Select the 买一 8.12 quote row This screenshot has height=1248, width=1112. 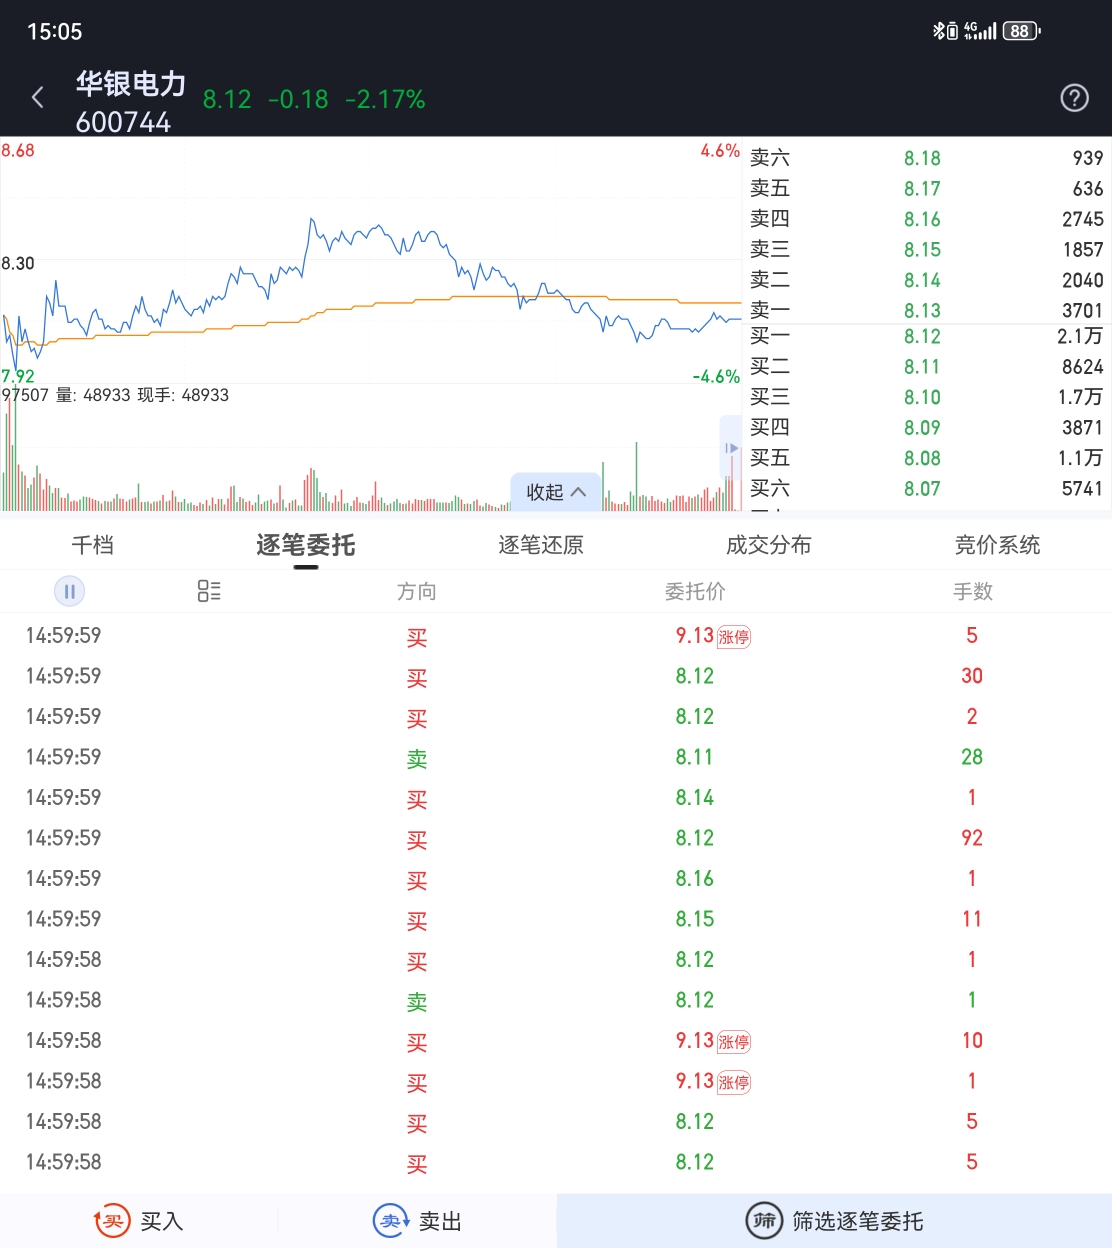click(x=927, y=336)
